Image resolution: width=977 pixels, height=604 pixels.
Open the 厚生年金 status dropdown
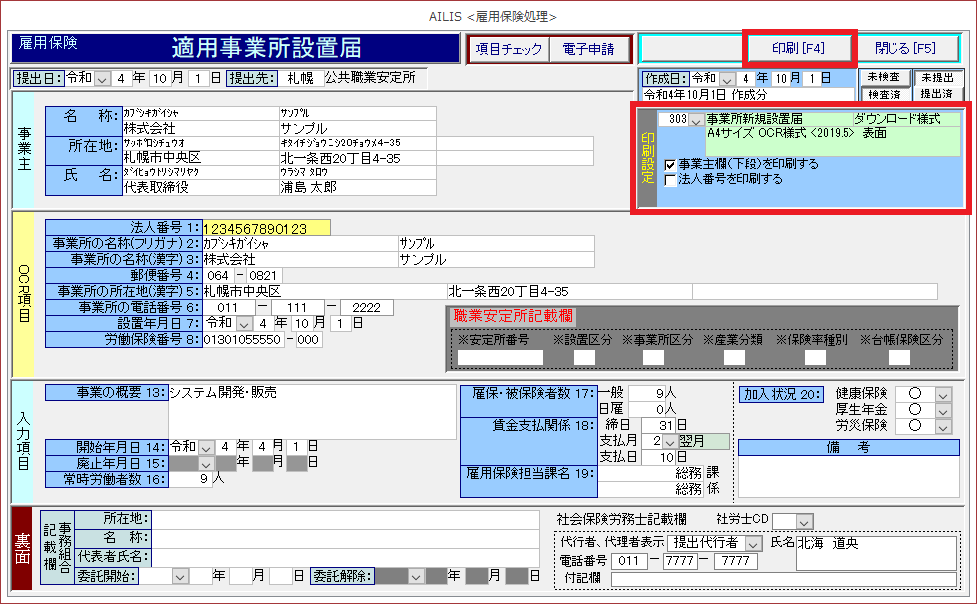(942, 410)
